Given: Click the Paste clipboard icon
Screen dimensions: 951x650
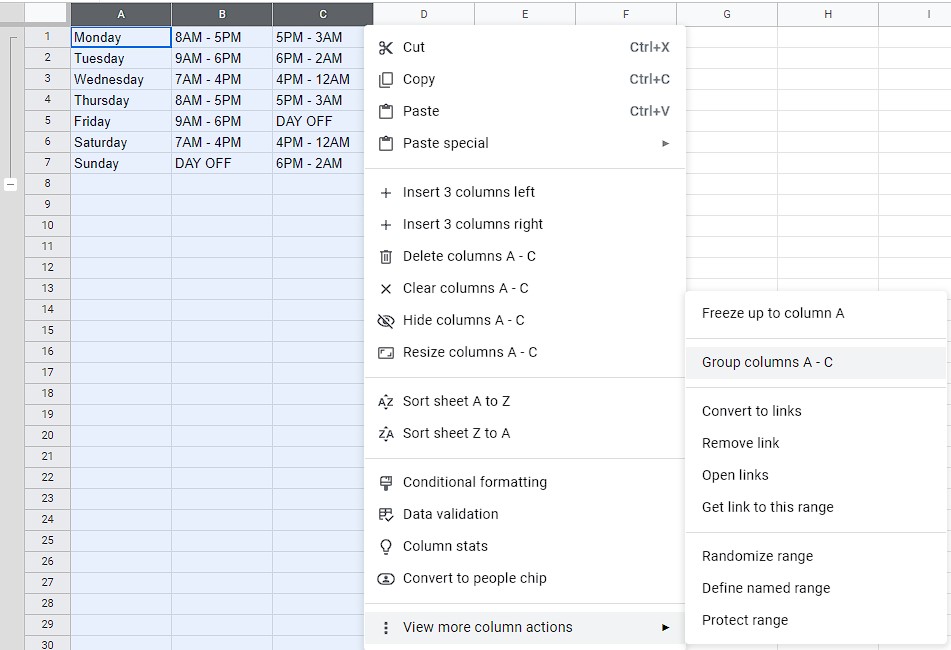Looking at the screenshot, I should (386, 112).
